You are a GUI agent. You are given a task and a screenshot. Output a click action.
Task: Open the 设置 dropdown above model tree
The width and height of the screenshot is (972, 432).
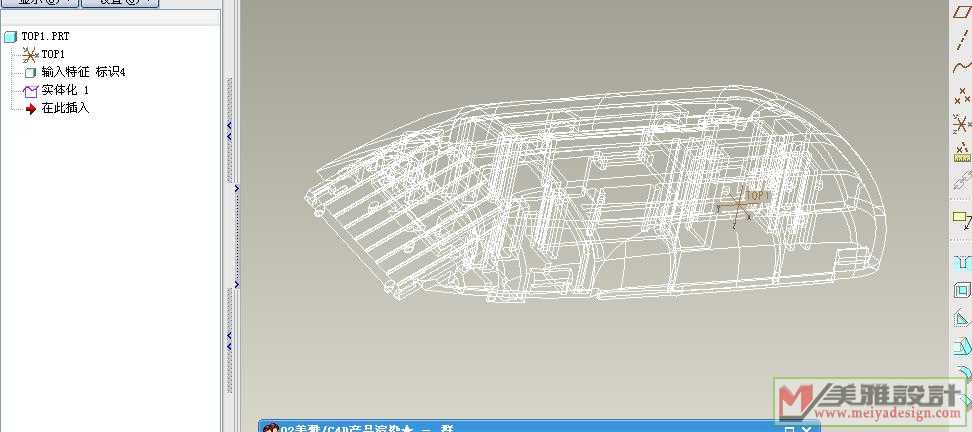point(120,2)
